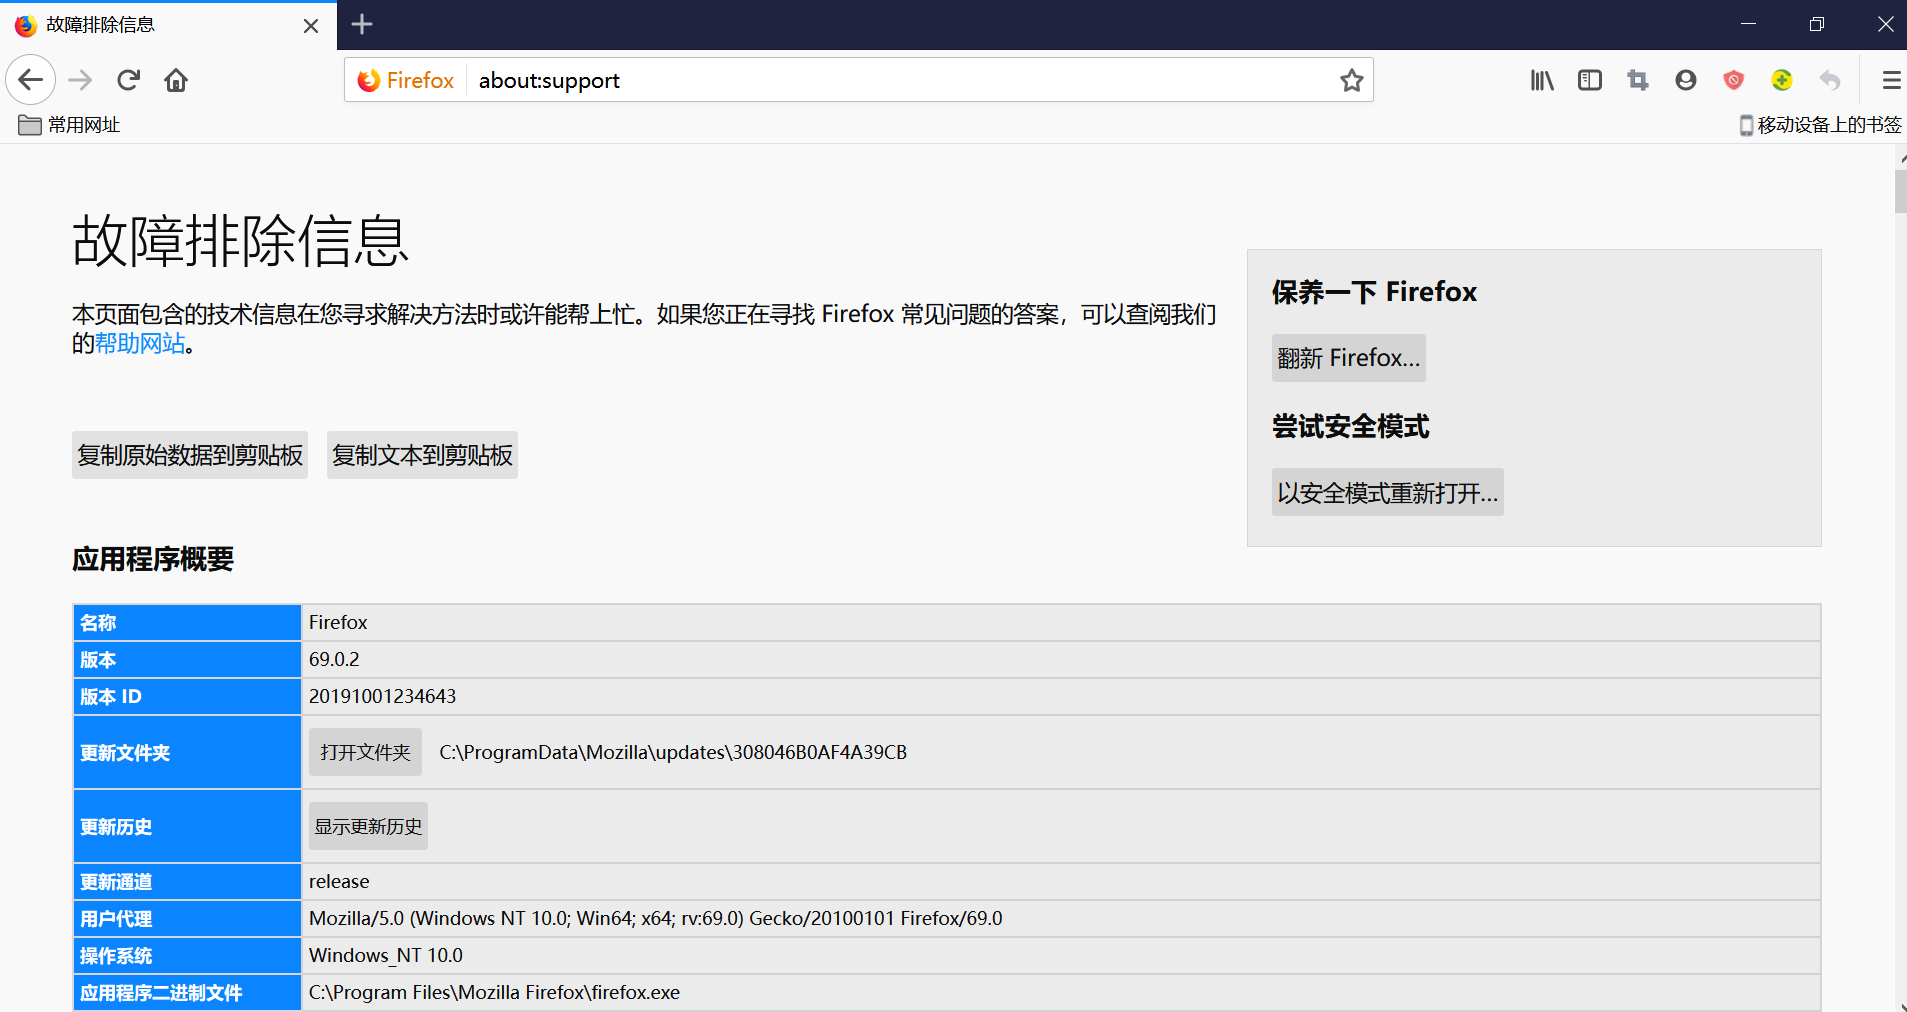The height and width of the screenshot is (1012, 1907).
Task: Open the Firefox home page
Action: point(176,80)
